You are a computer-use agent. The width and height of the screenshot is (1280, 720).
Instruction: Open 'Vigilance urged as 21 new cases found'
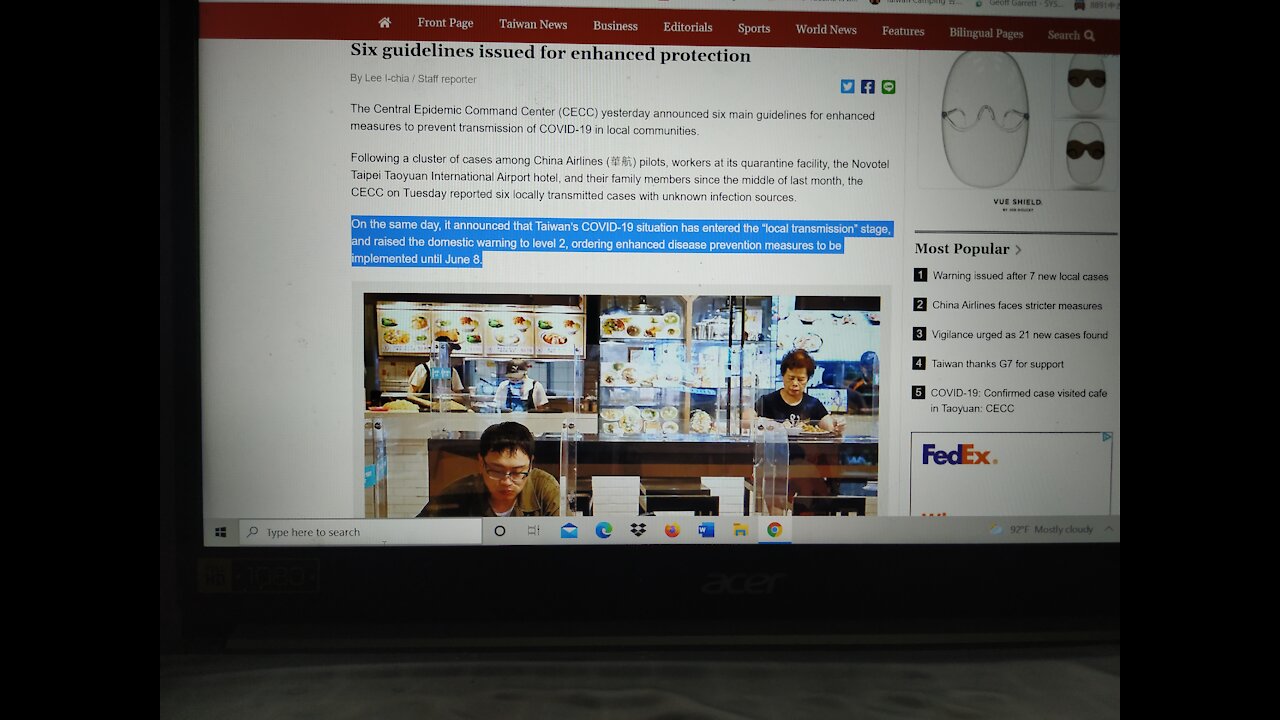pyautogui.click(x=1020, y=335)
